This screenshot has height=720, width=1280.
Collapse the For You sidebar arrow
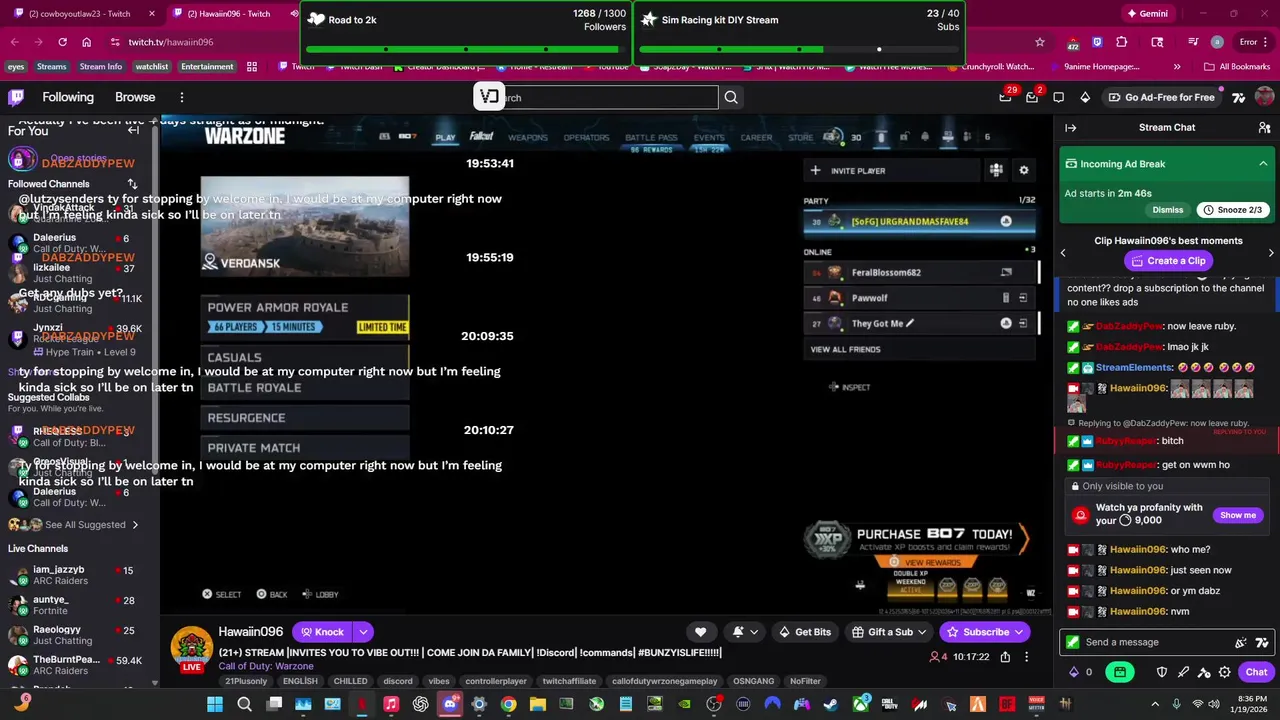point(133,130)
